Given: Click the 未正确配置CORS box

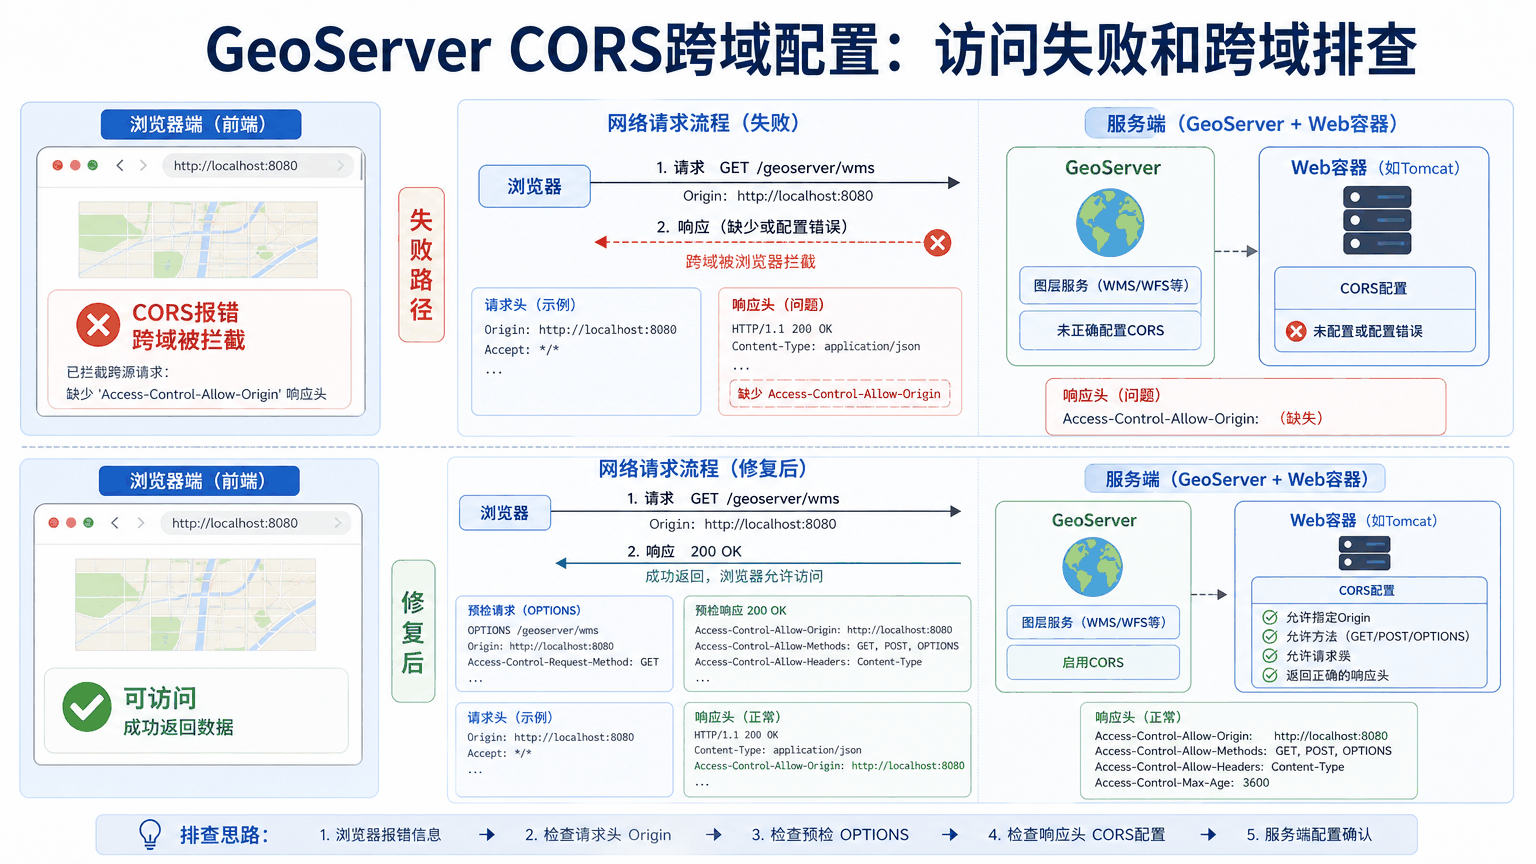Looking at the screenshot, I should click(1110, 330).
